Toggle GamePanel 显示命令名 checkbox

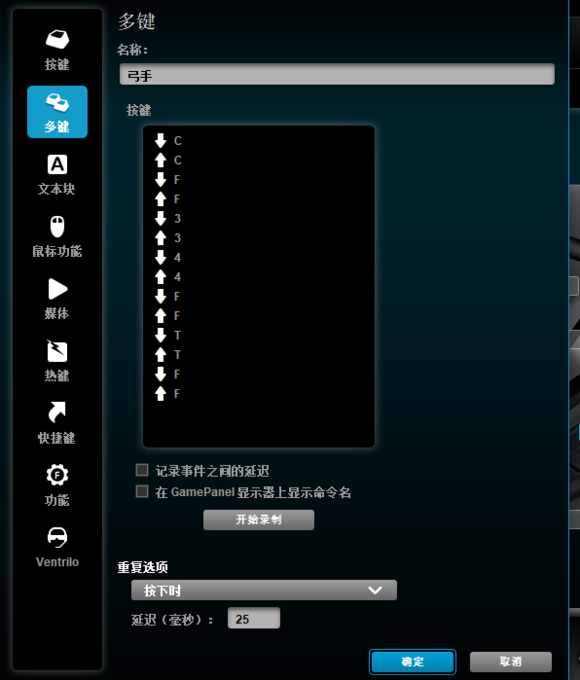tap(142, 491)
